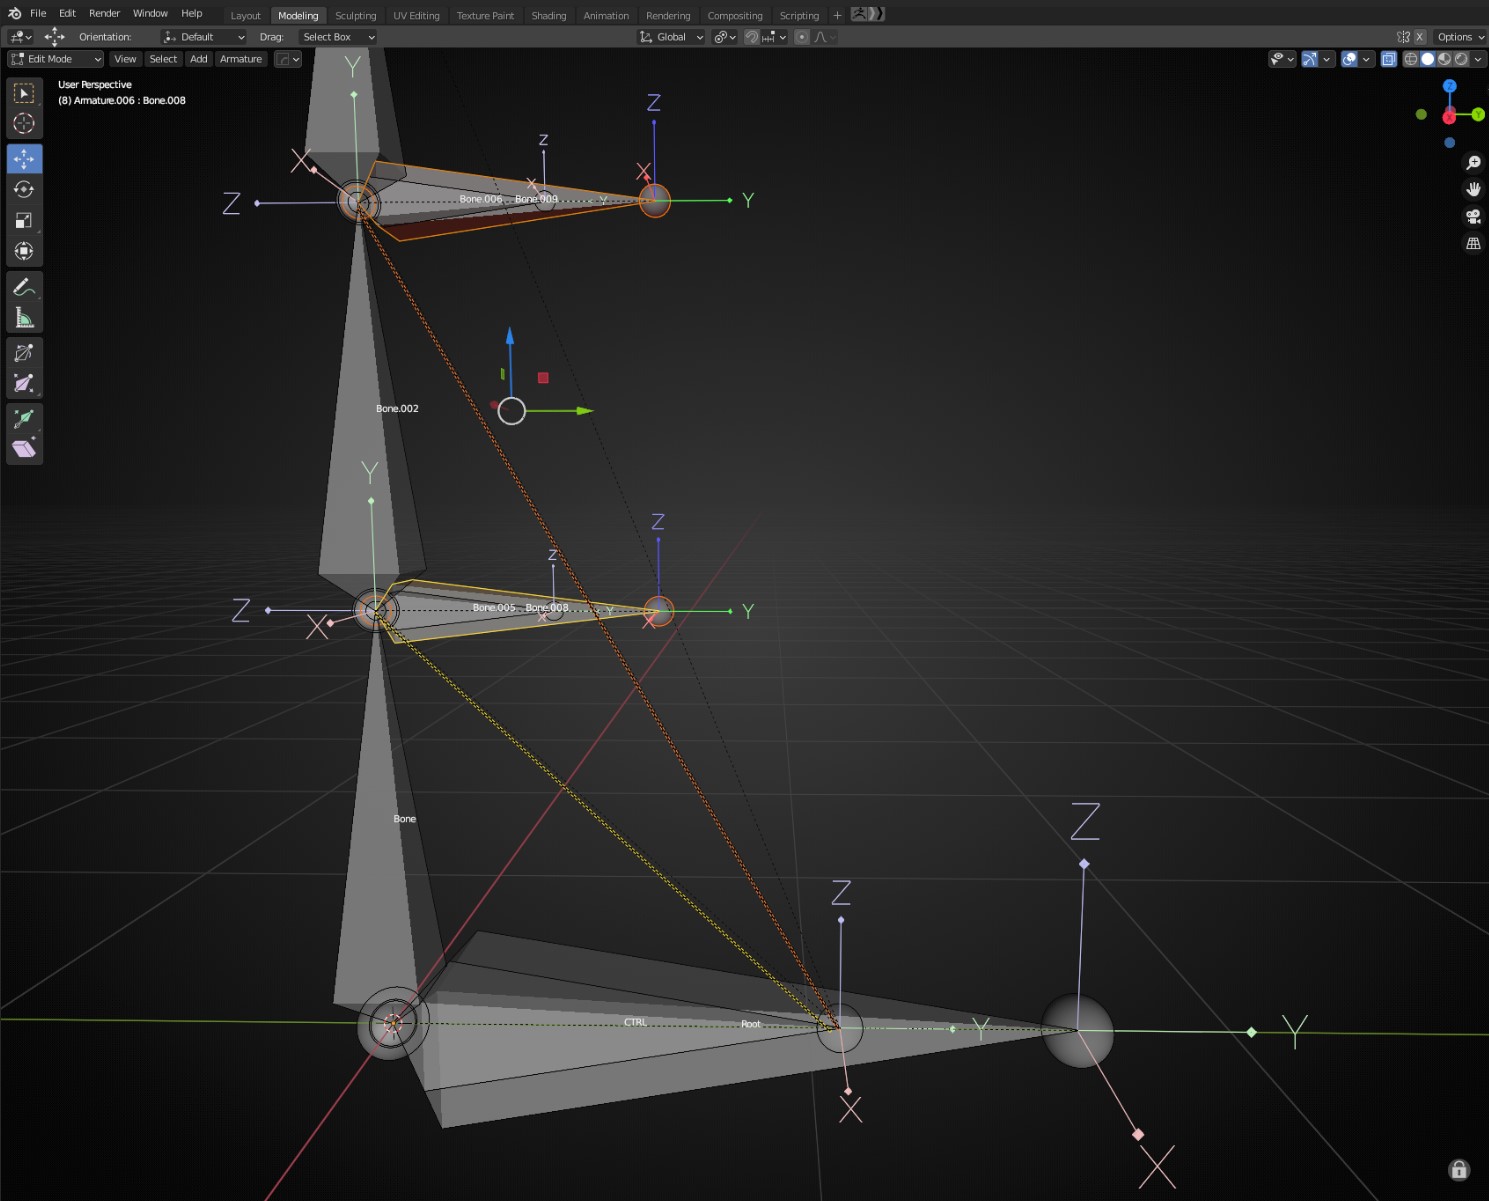Open the Add header menu

pos(199,59)
